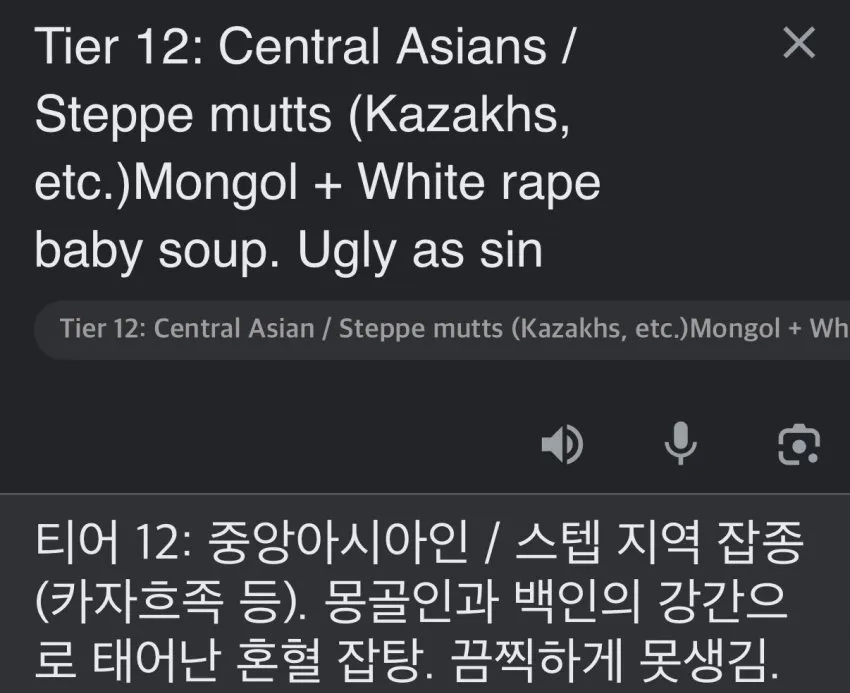The image size is (850, 693).
Task: Tap the speaker icon to play pronunciation
Action: click(562, 444)
